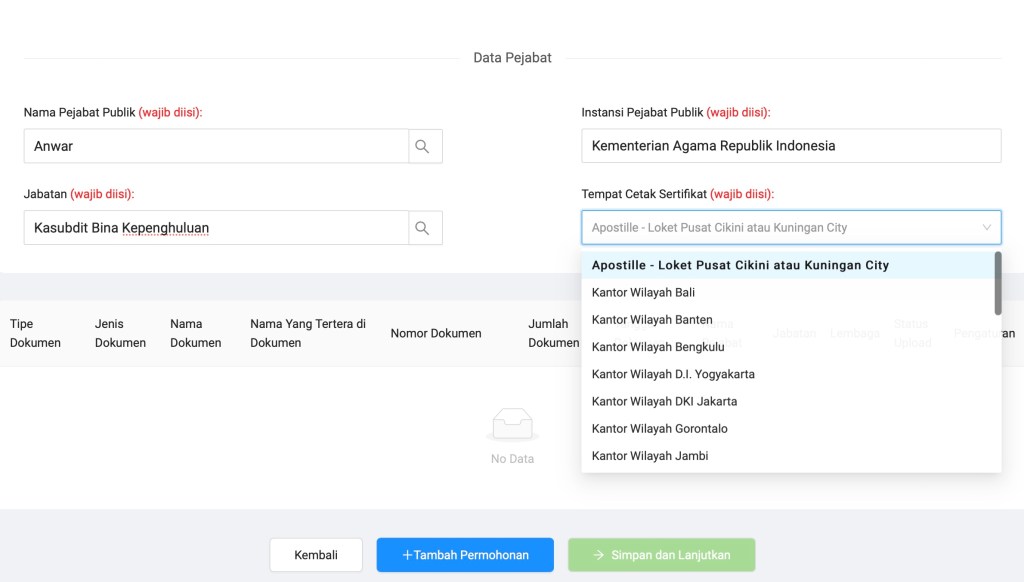Screen dimensions: 1024x582
Task: Click into the Jabatan text field
Action: (216, 228)
